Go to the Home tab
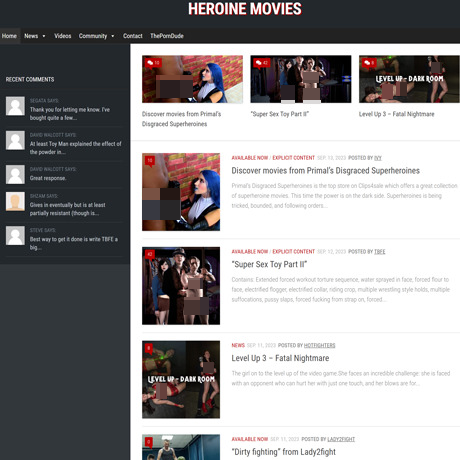Image resolution: width=460 pixels, height=460 pixels. [x=9, y=36]
